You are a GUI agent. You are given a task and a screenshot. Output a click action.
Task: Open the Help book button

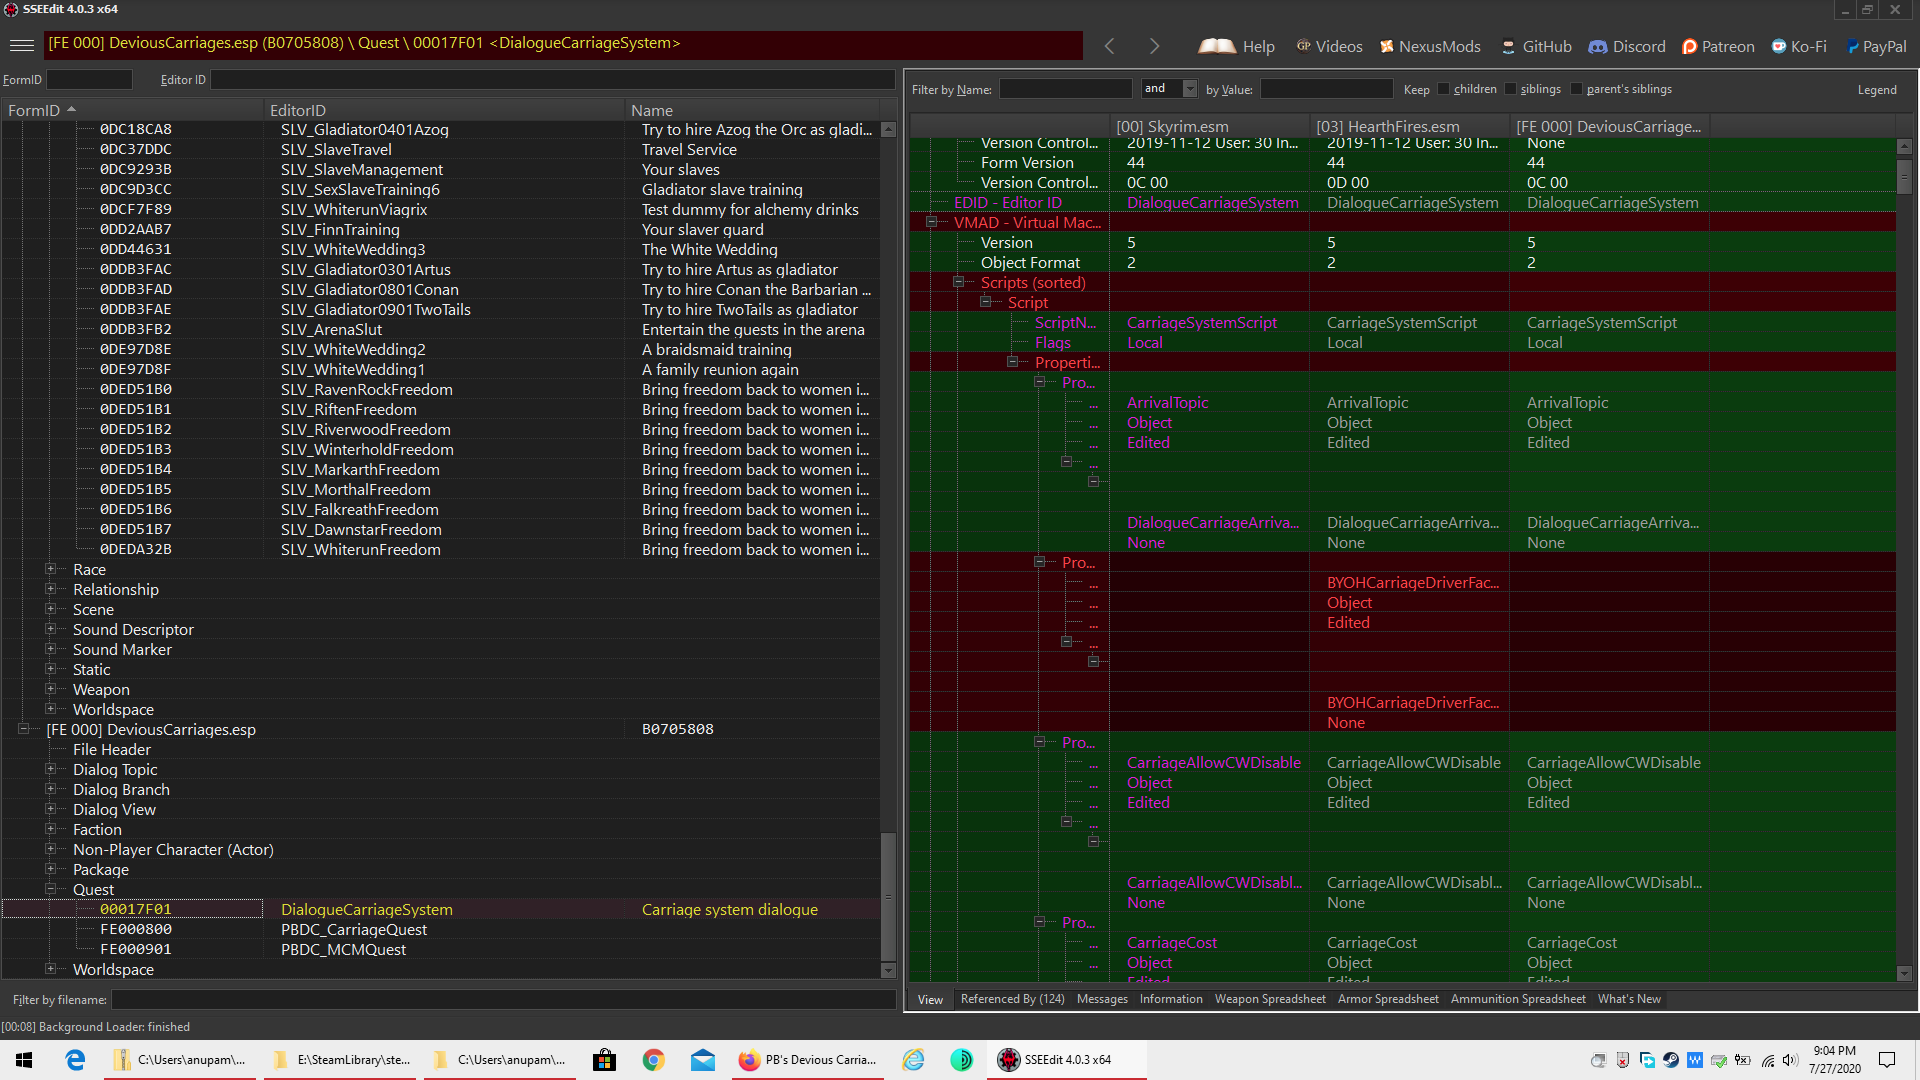click(x=1236, y=46)
